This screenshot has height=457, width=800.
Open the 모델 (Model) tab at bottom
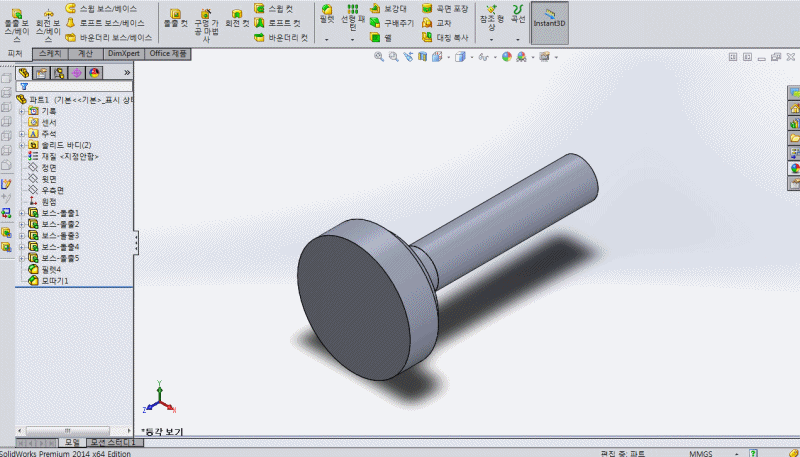tap(71, 442)
